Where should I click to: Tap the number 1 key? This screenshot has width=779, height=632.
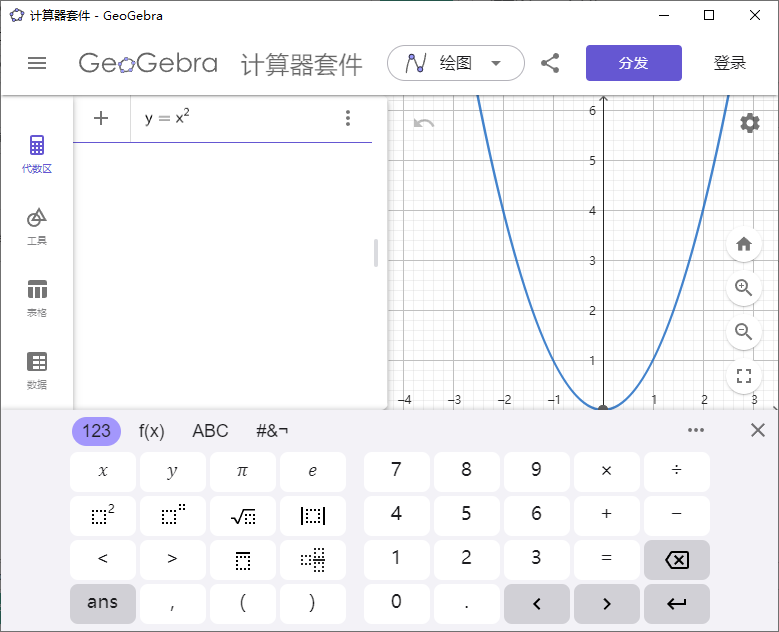click(x=396, y=559)
